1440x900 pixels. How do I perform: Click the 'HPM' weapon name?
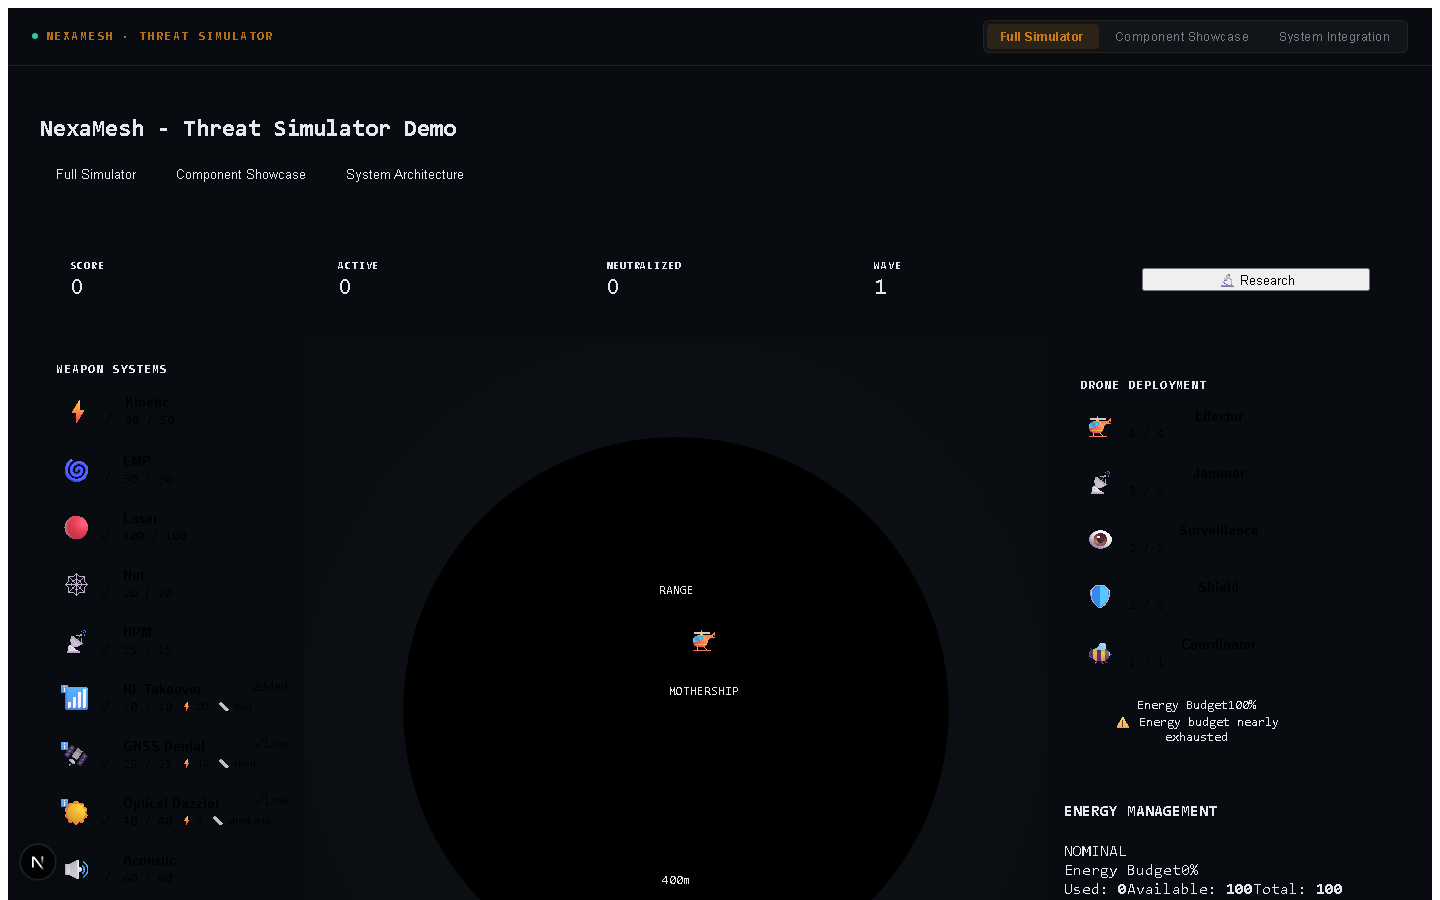tap(137, 632)
